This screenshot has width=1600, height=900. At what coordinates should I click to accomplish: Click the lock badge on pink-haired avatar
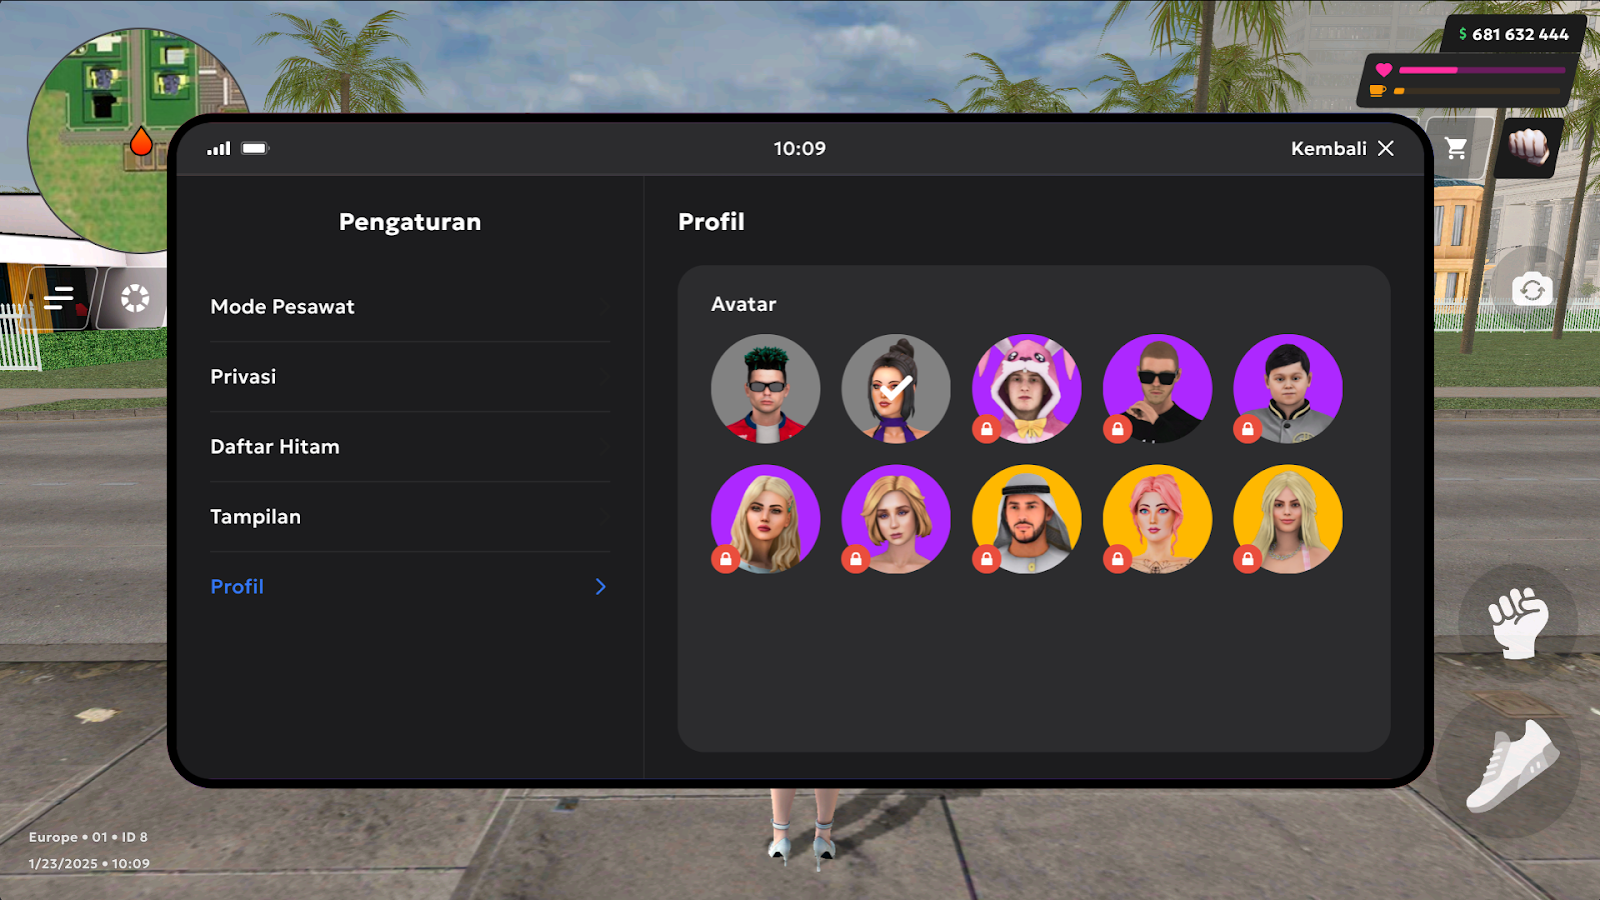tap(1117, 559)
